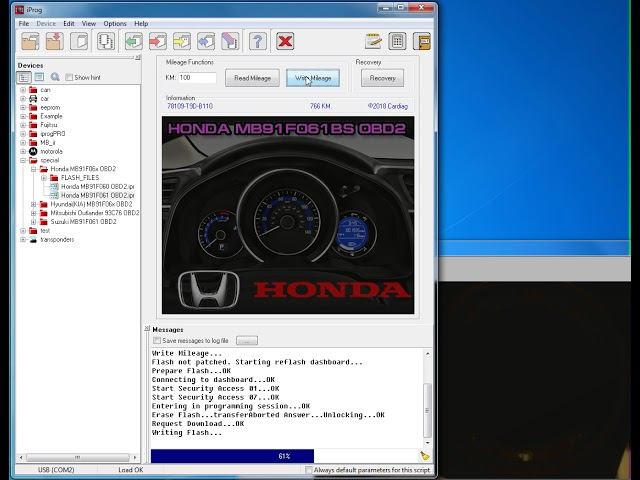
Task: Select Mitsubishi Outlander 93C76 OBD2 folder
Action: (x=95, y=213)
